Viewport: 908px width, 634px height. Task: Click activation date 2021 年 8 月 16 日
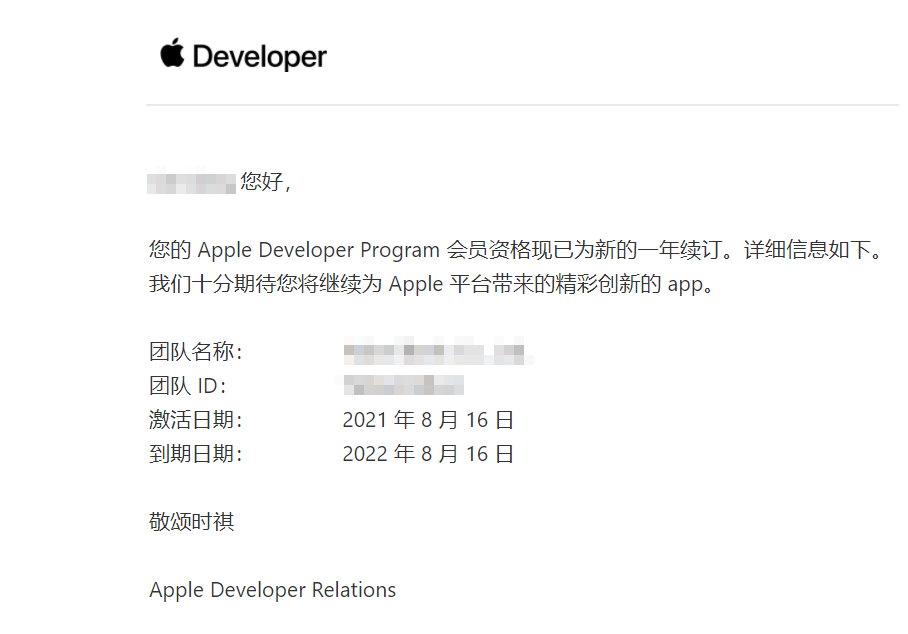point(428,420)
